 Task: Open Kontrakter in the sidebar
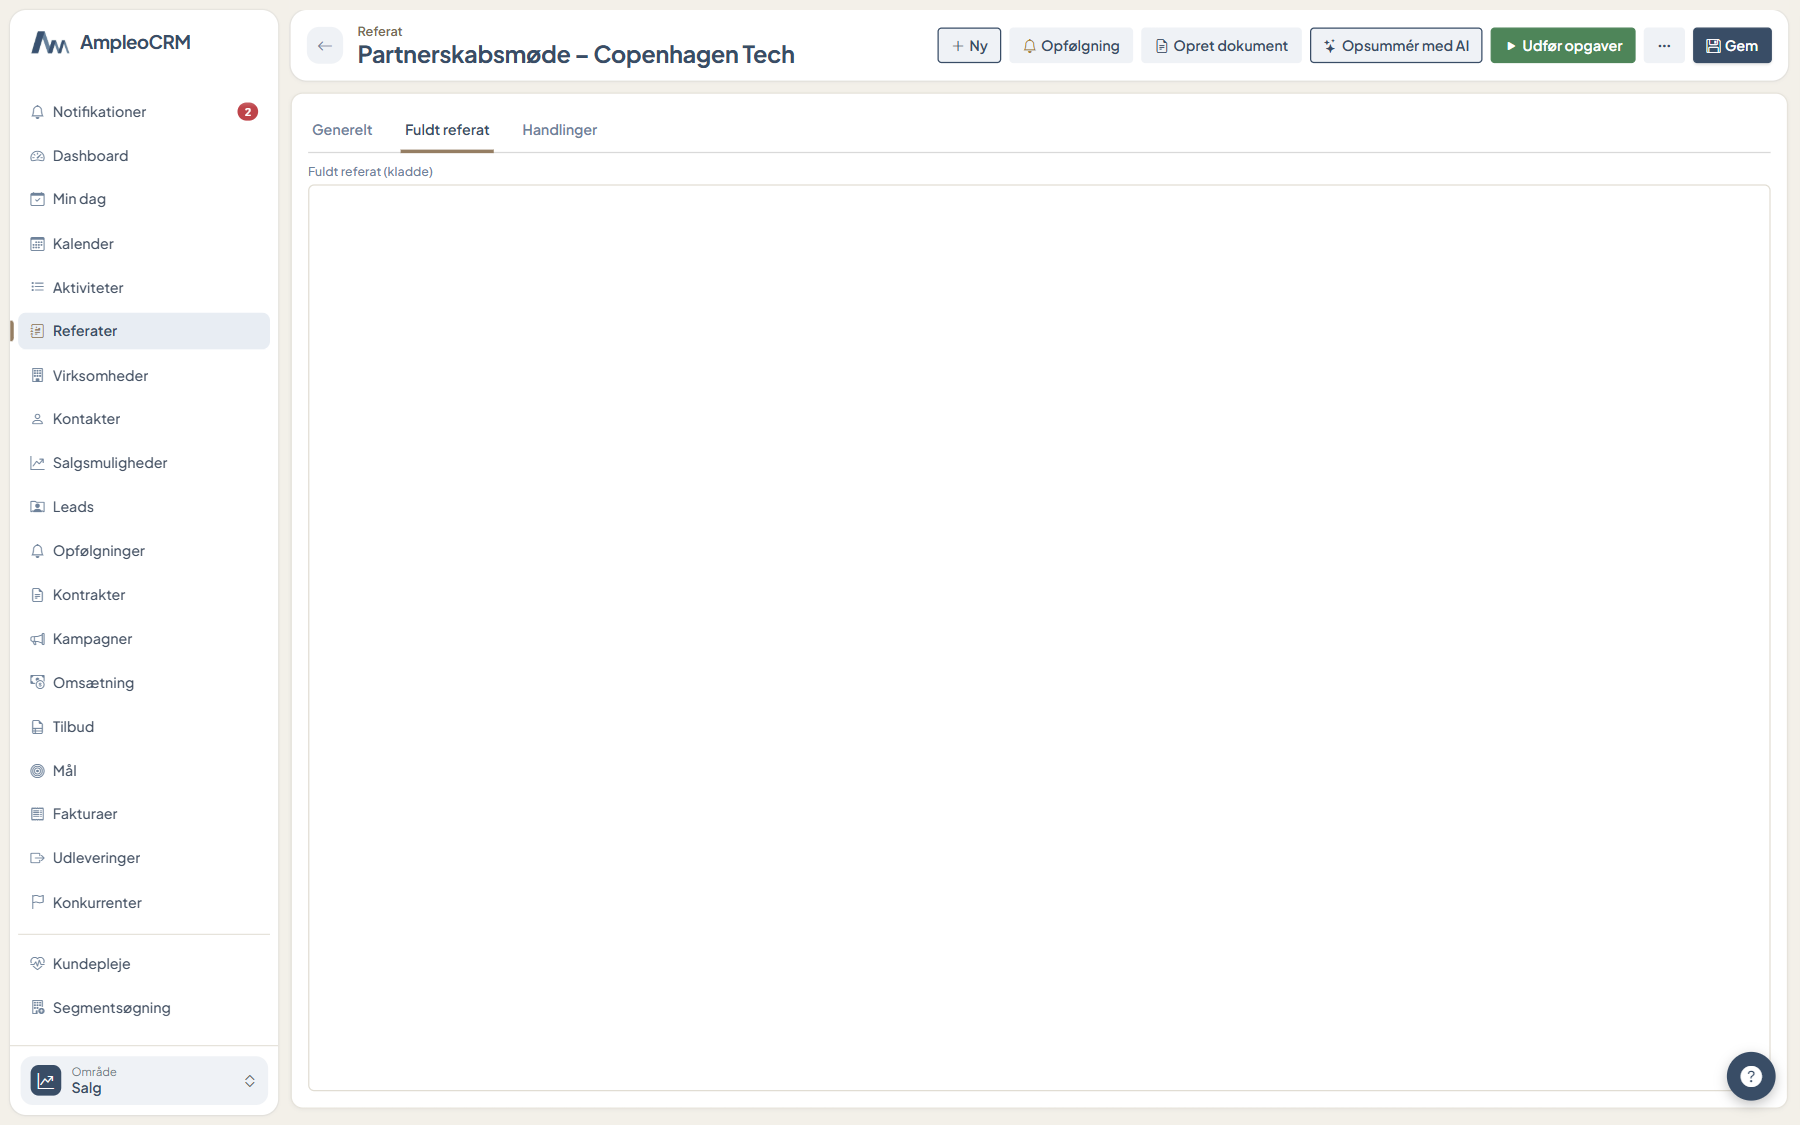pyautogui.click(x=144, y=595)
